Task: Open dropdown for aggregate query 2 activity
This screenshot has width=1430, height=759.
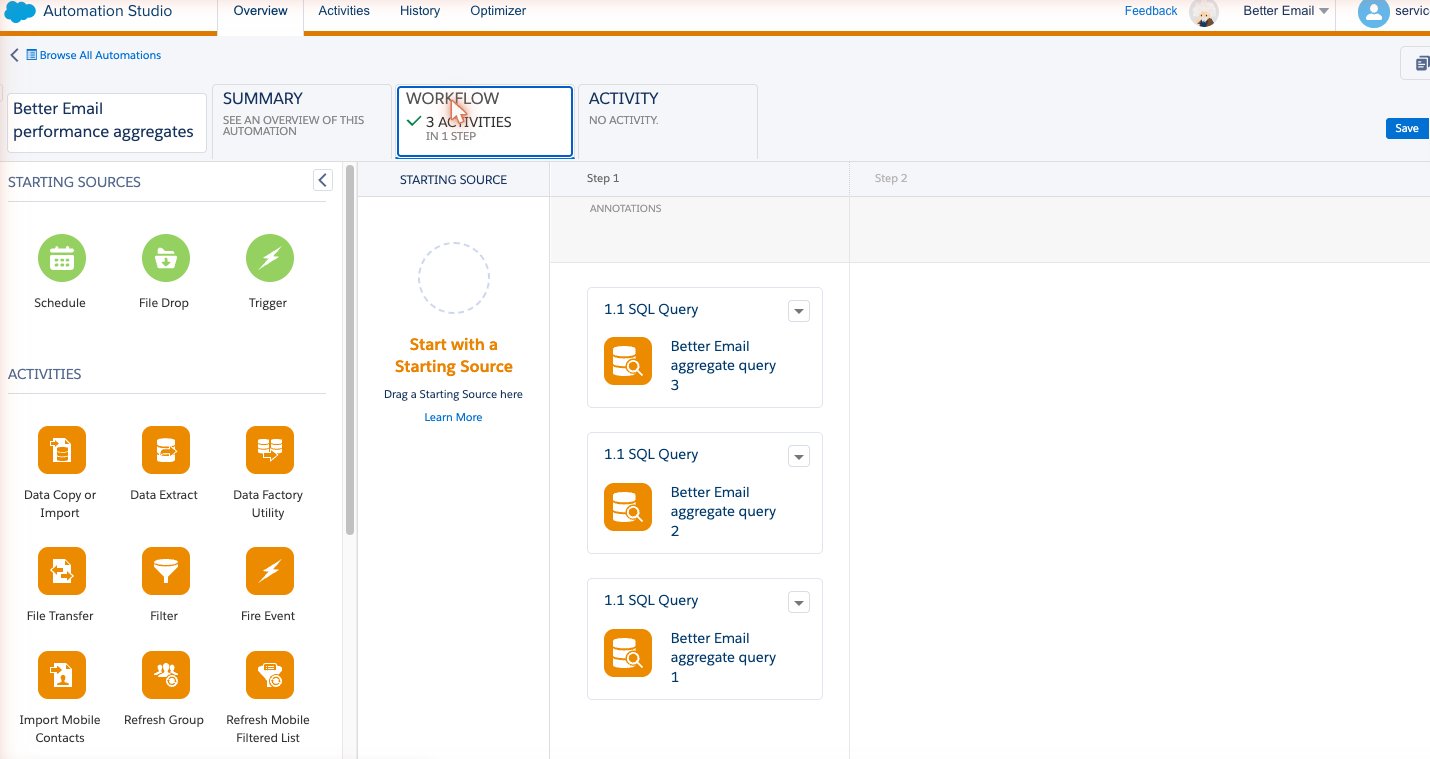Action: (x=798, y=457)
